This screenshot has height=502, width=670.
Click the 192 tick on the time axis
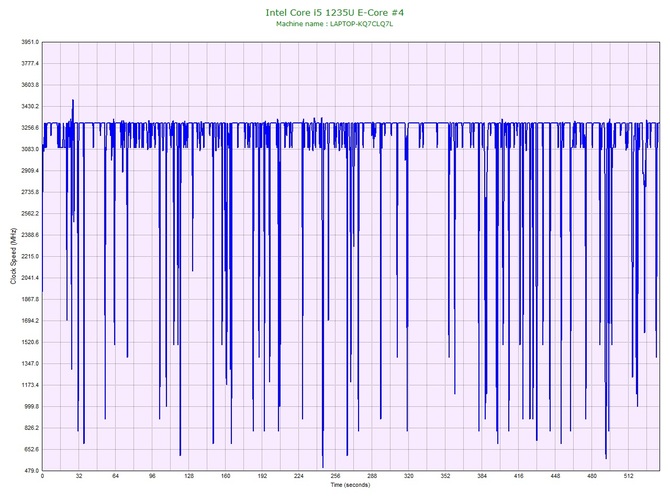[262, 476]
